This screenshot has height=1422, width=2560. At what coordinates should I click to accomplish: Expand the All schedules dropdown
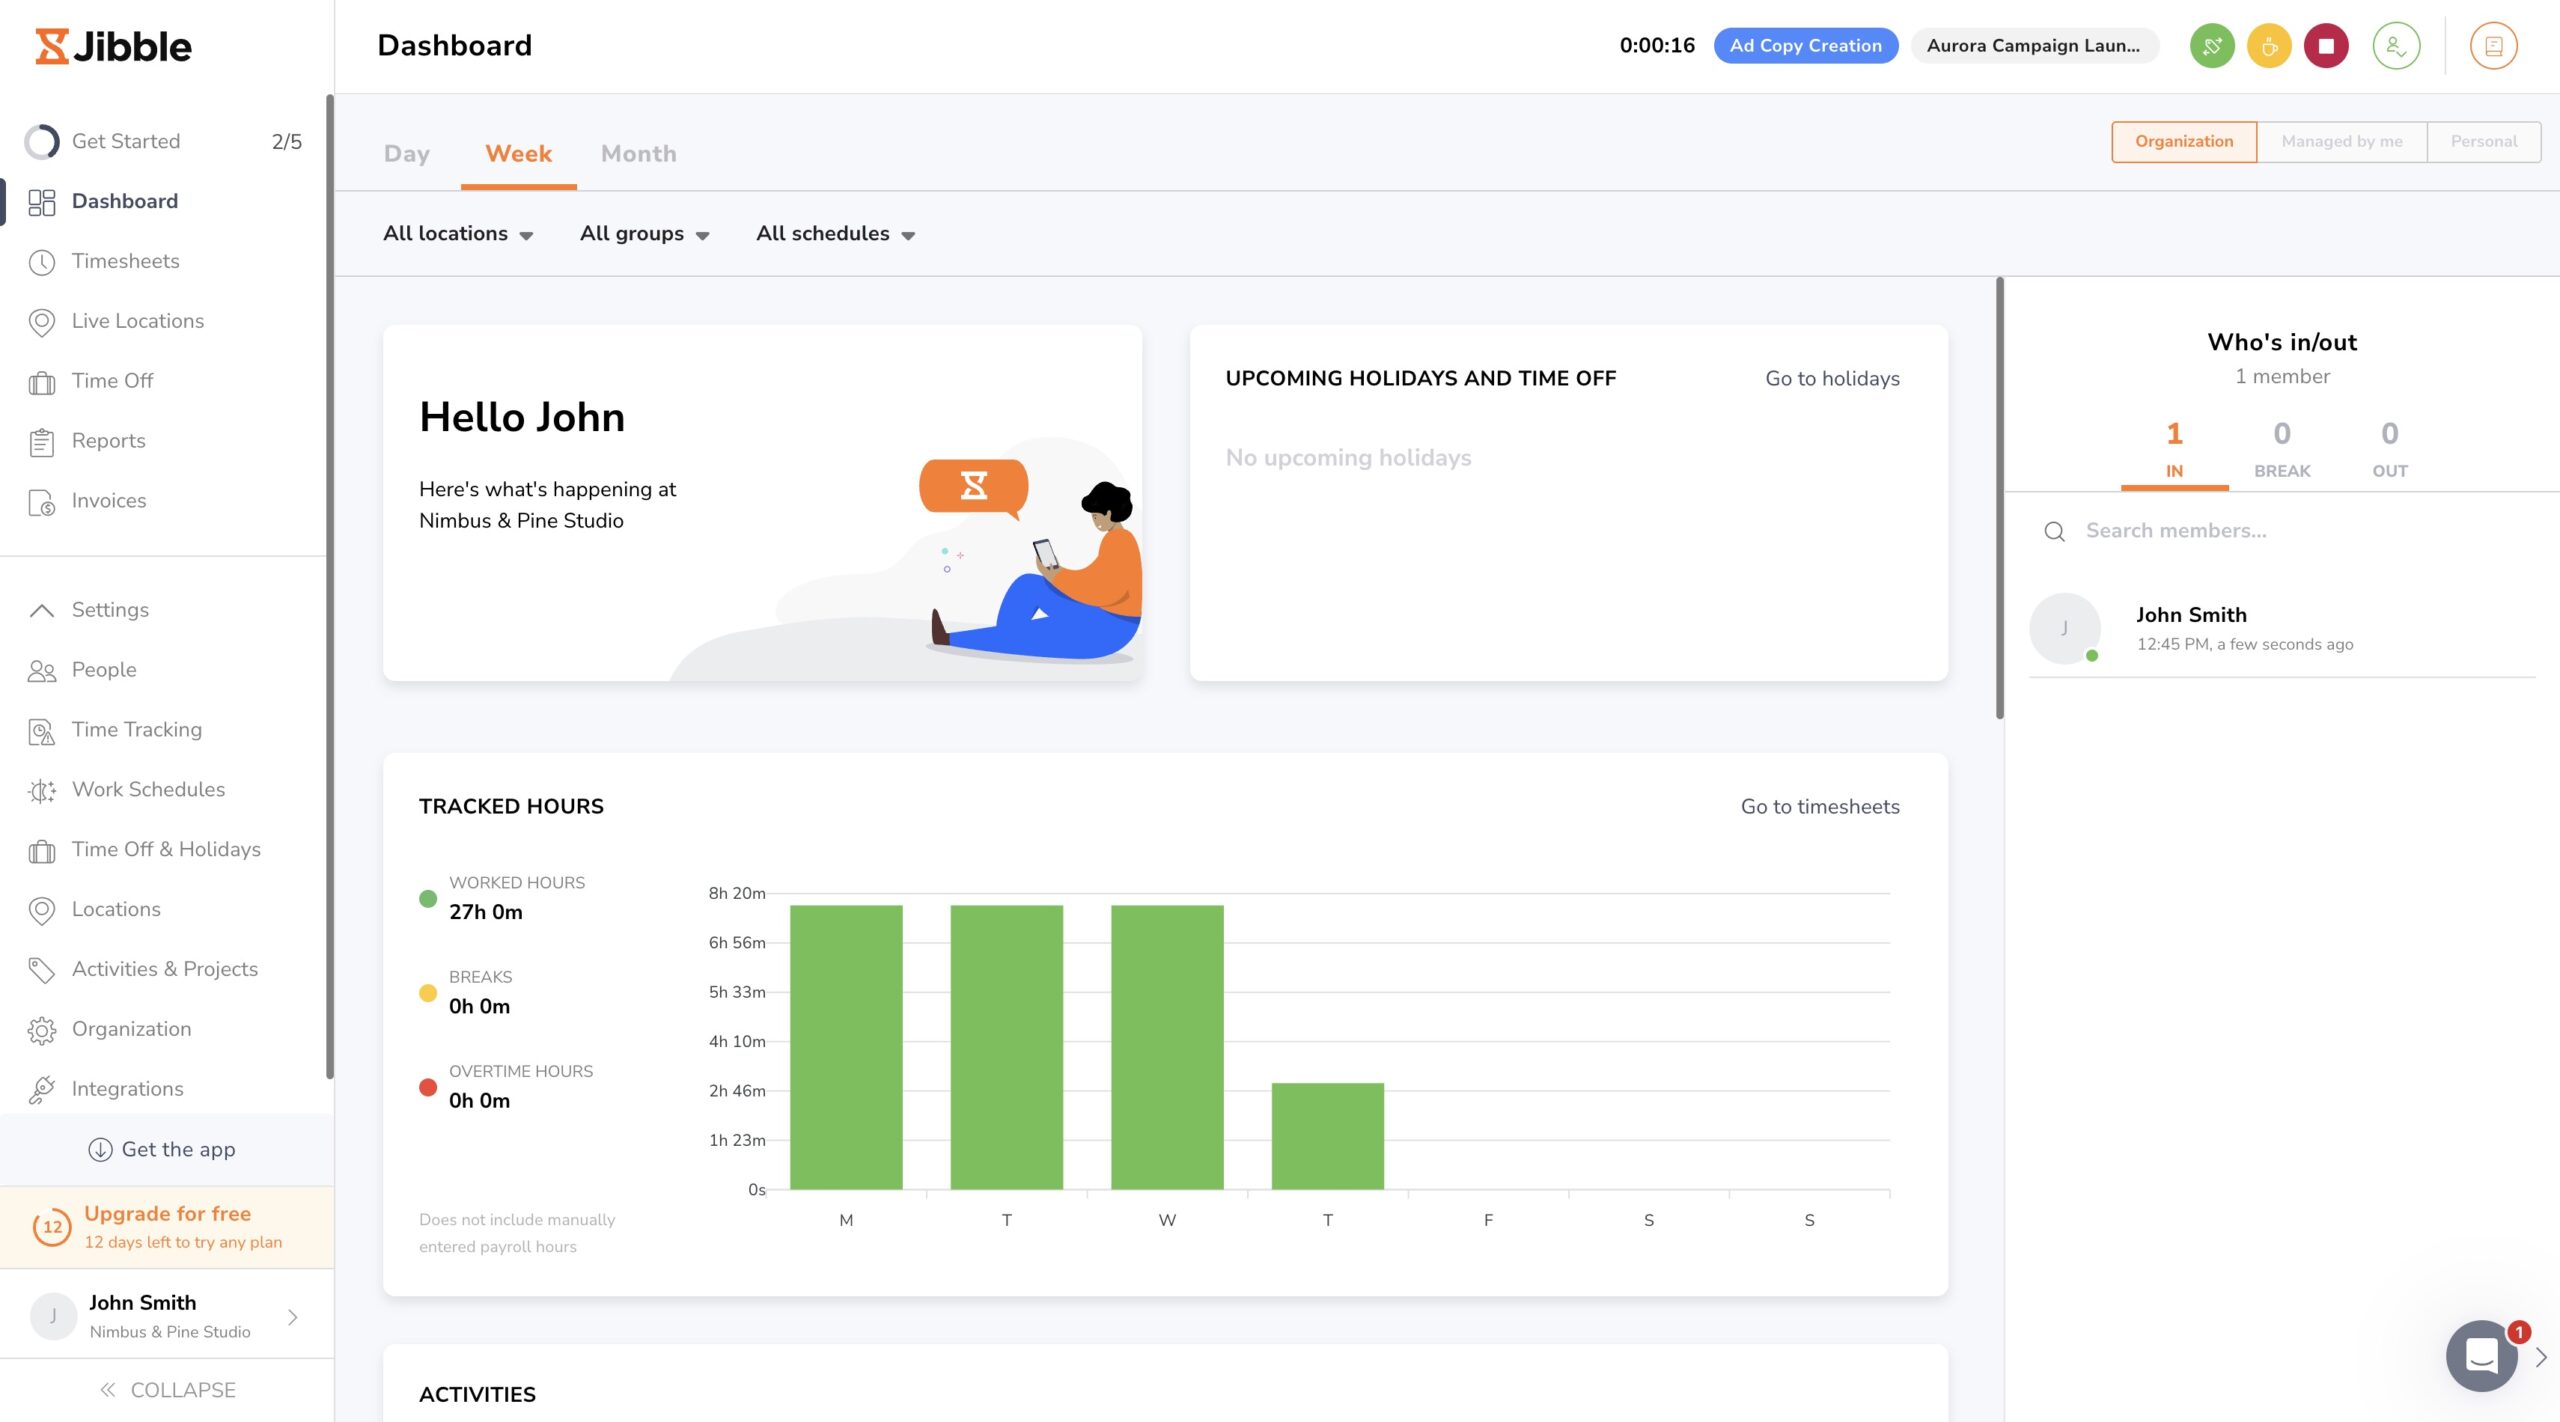click(836, 233)
